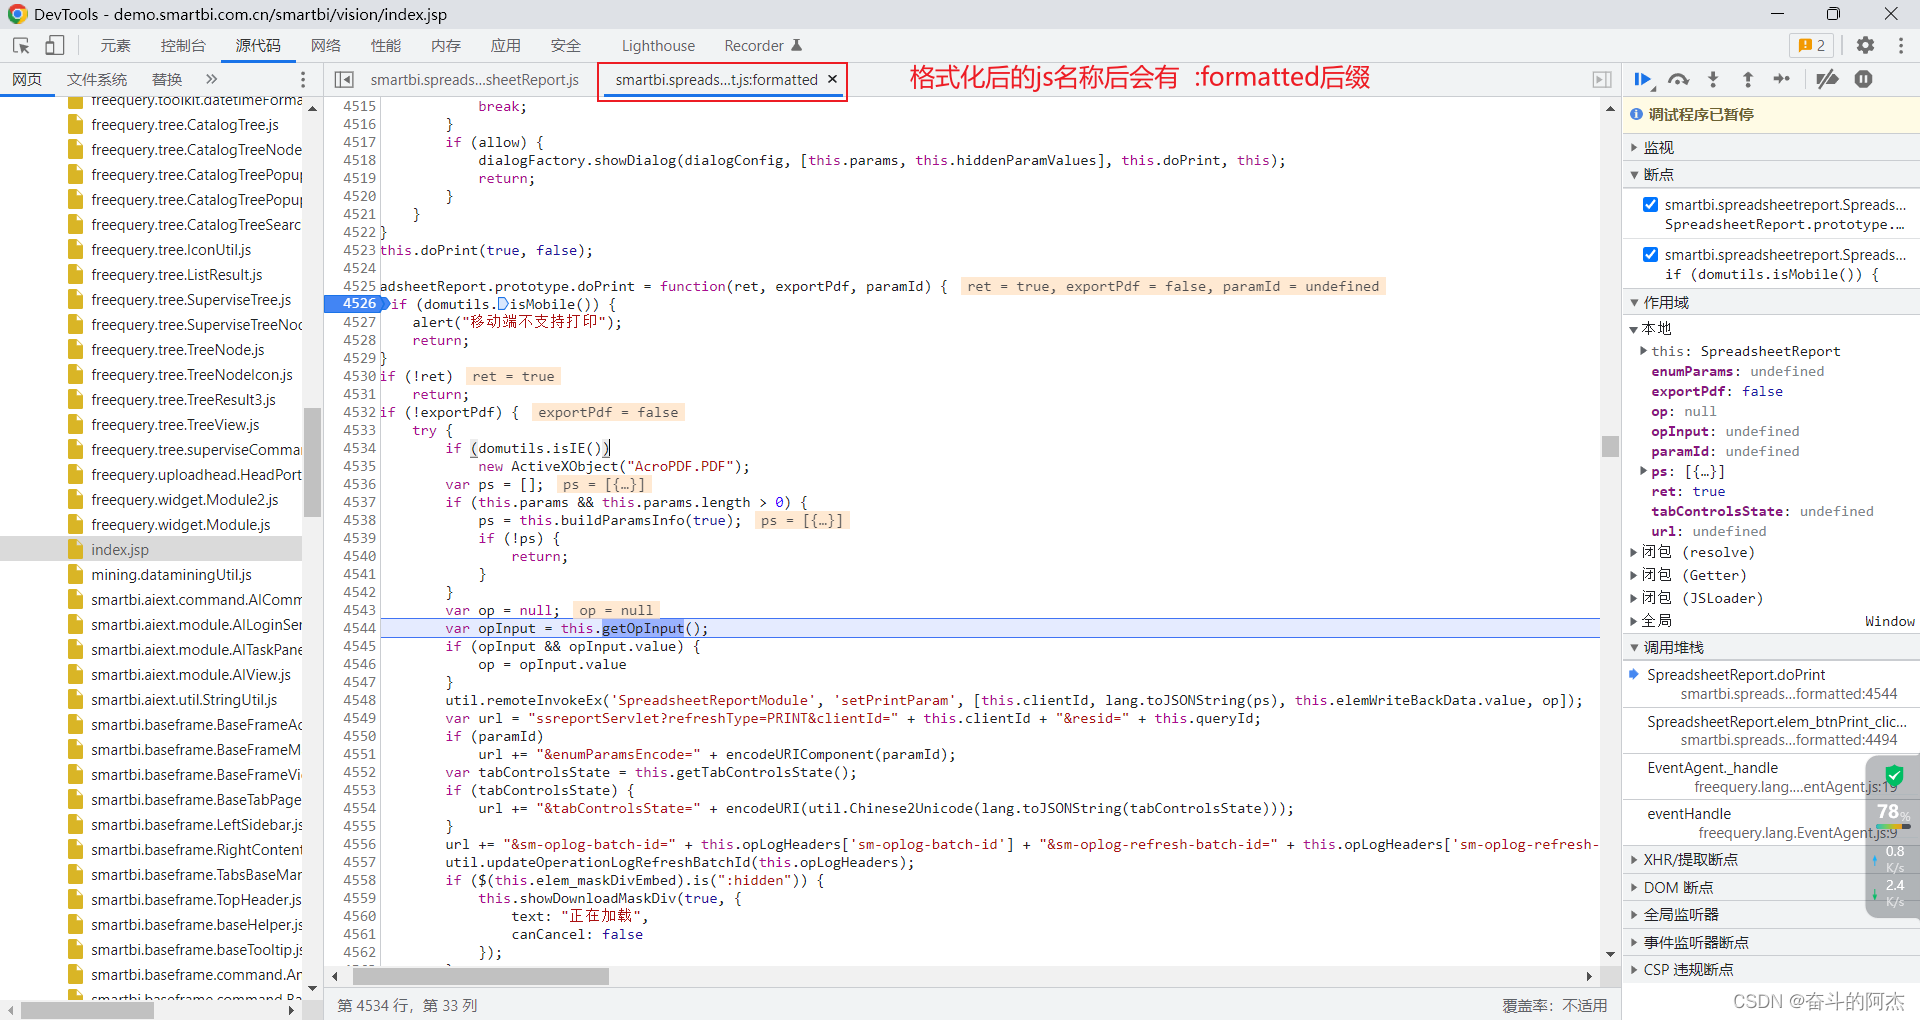1920x1020 pixels.
Task: Step over next function call
Action: pos(1679,79)
